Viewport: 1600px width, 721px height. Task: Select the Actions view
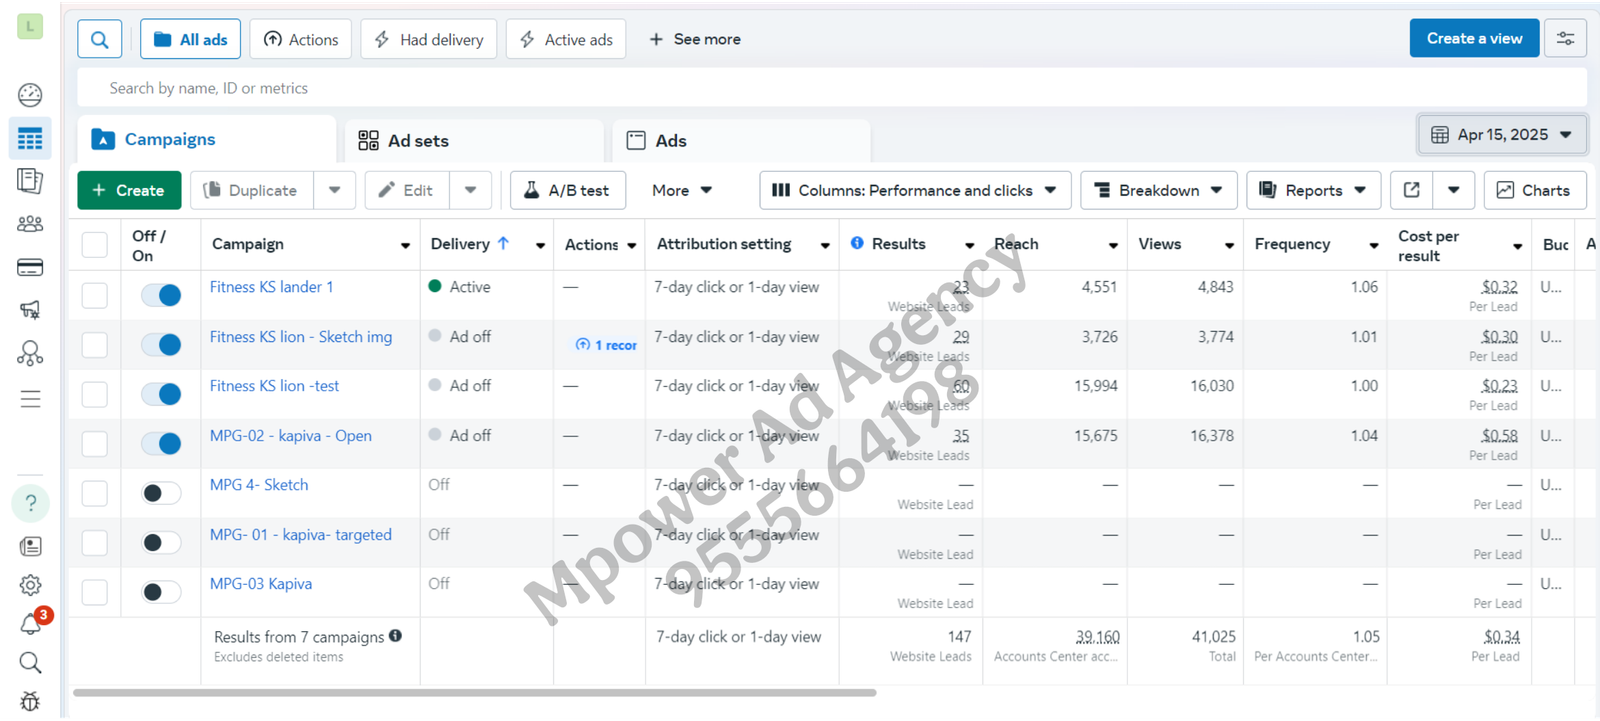301,39
